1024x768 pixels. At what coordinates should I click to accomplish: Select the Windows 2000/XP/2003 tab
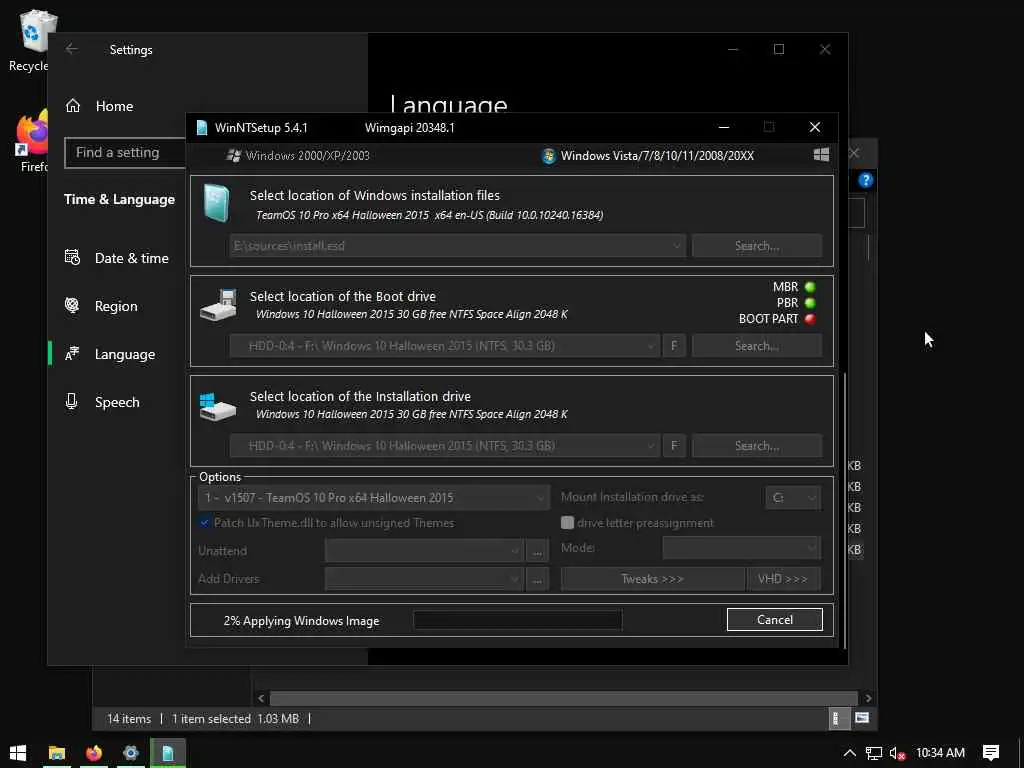[298, 155]
